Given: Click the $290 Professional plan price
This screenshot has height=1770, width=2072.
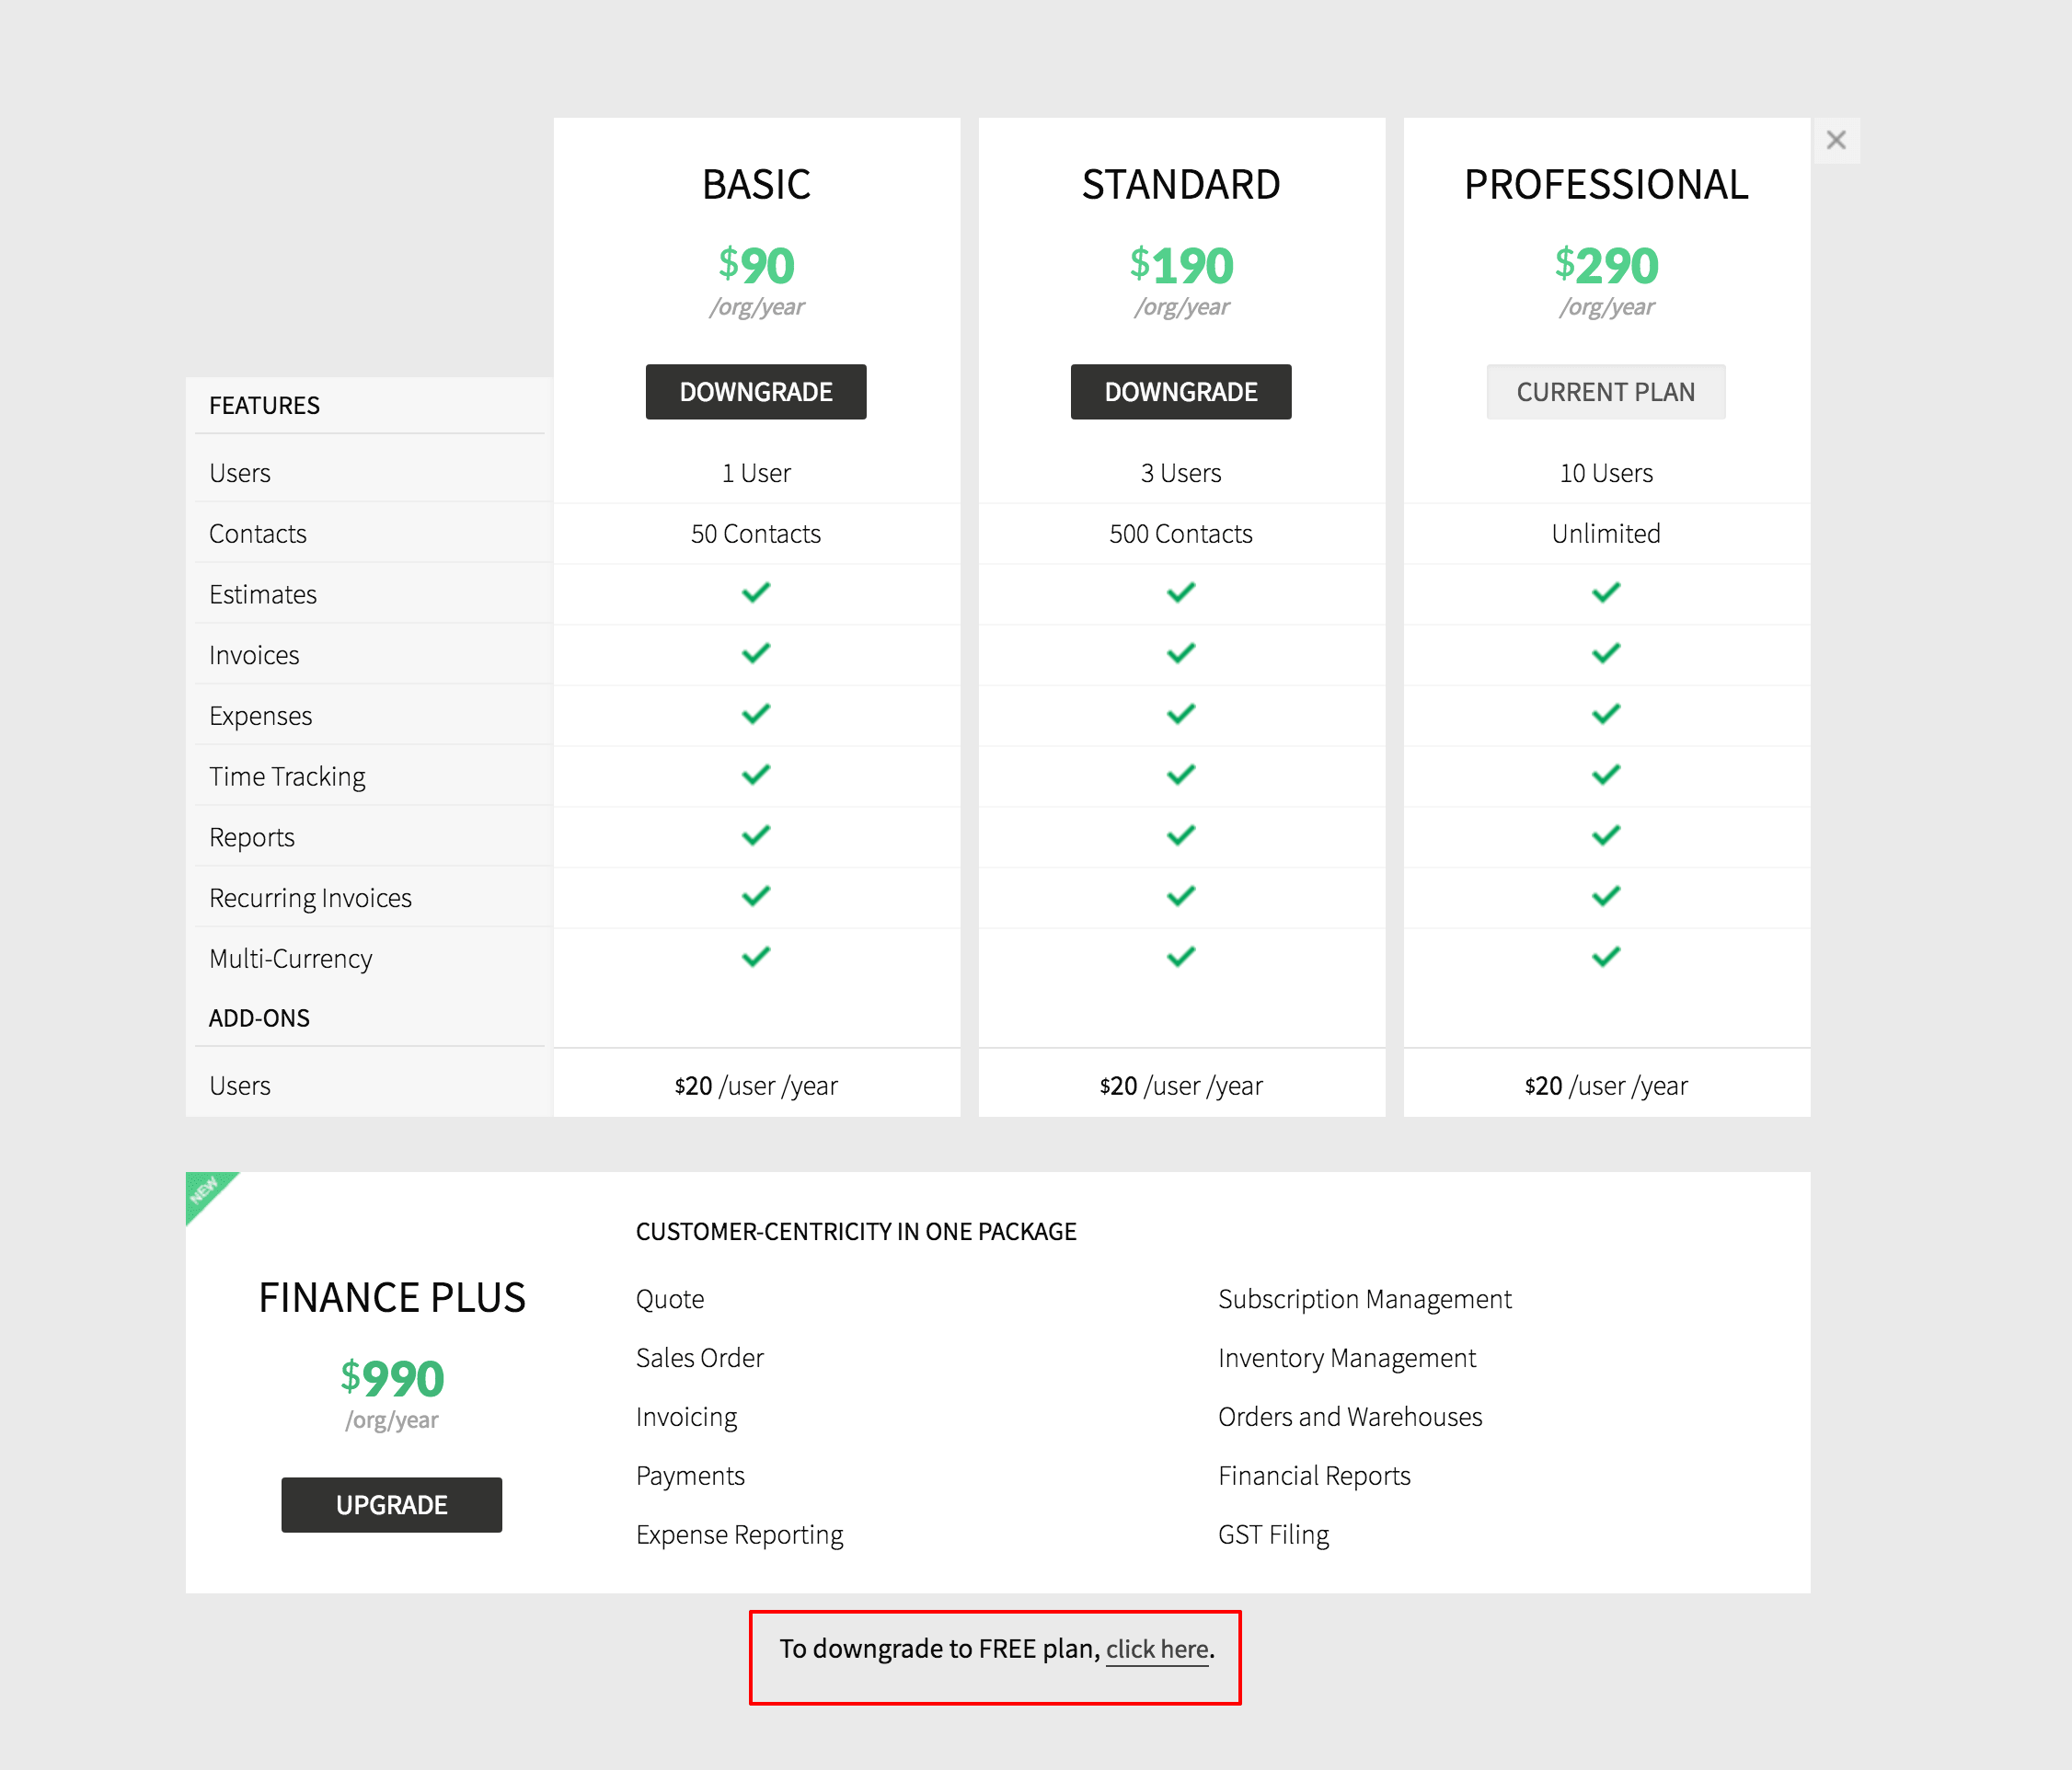Looking at the screenshot, I should click(x=1606, y=266).
